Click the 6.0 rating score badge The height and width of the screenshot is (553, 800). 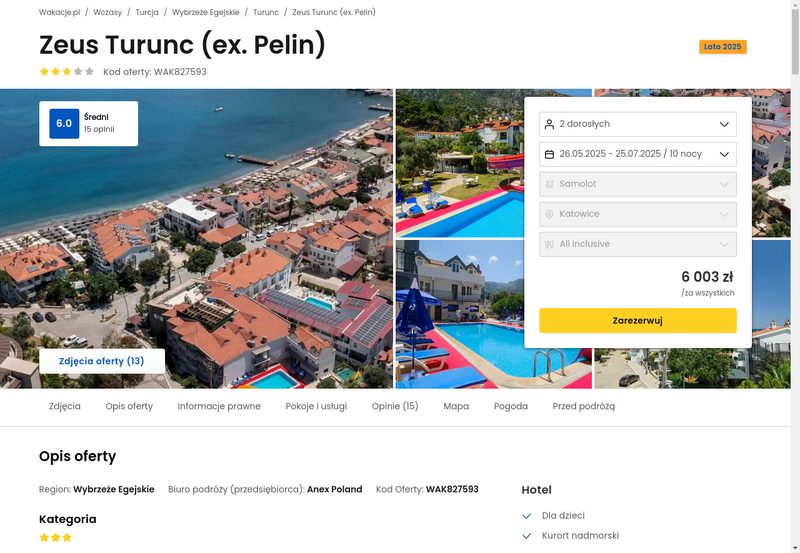(x=64, y=123)
